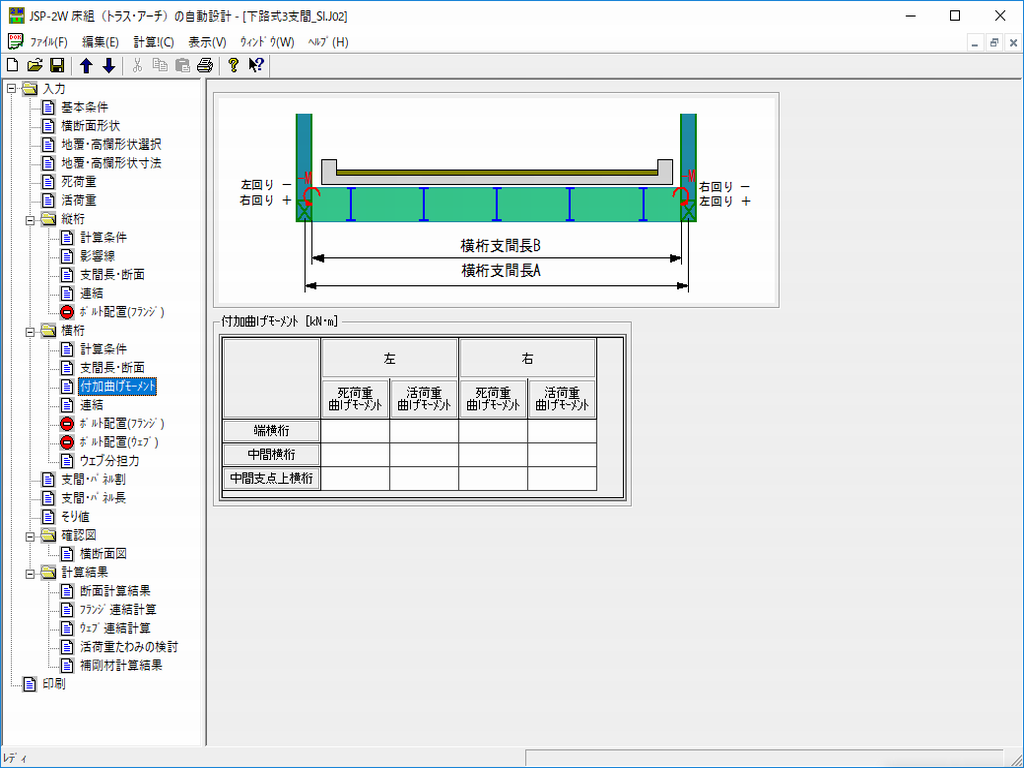Click the yellow question mark help icon
Image resolution: width=1024 pixels, height=768 pixels.
click(x=233, y=66)
